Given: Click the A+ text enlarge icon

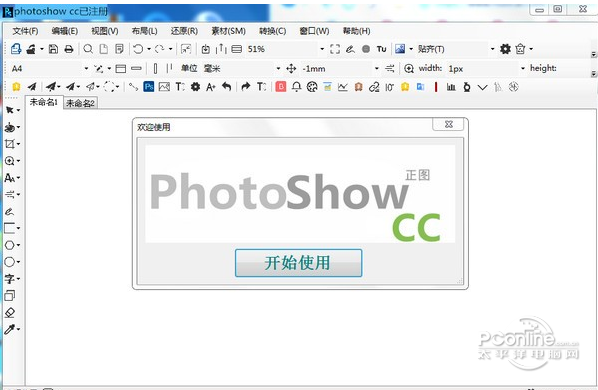Looking at the screenshot, I should tap(211, 87).
